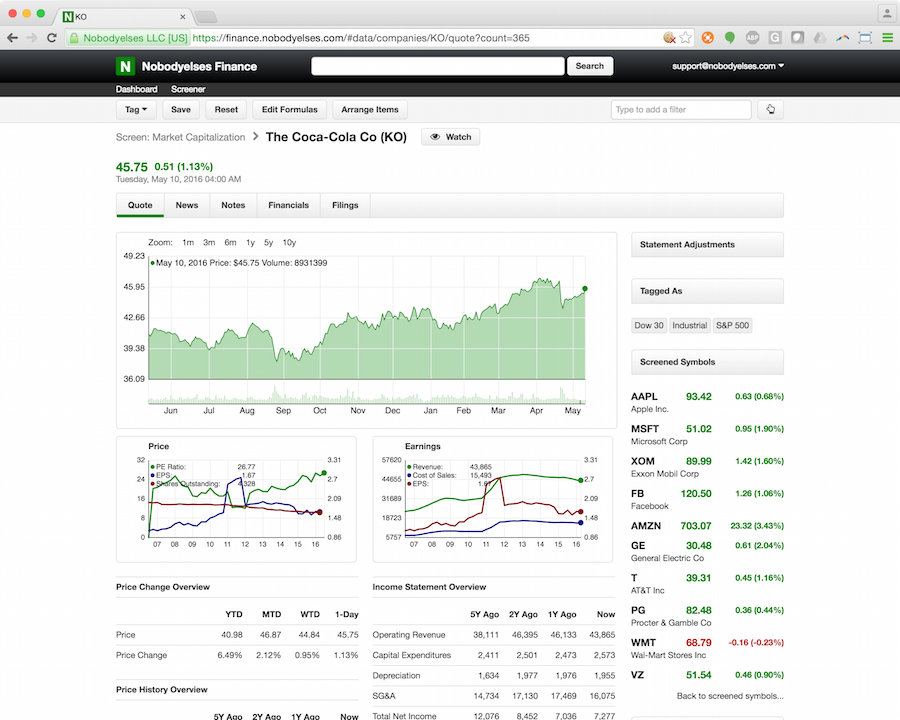Screen dimensions: 900x720
Task: Toggle Watch for The Coca-Cola Co
Action: [x=450, y=137]
